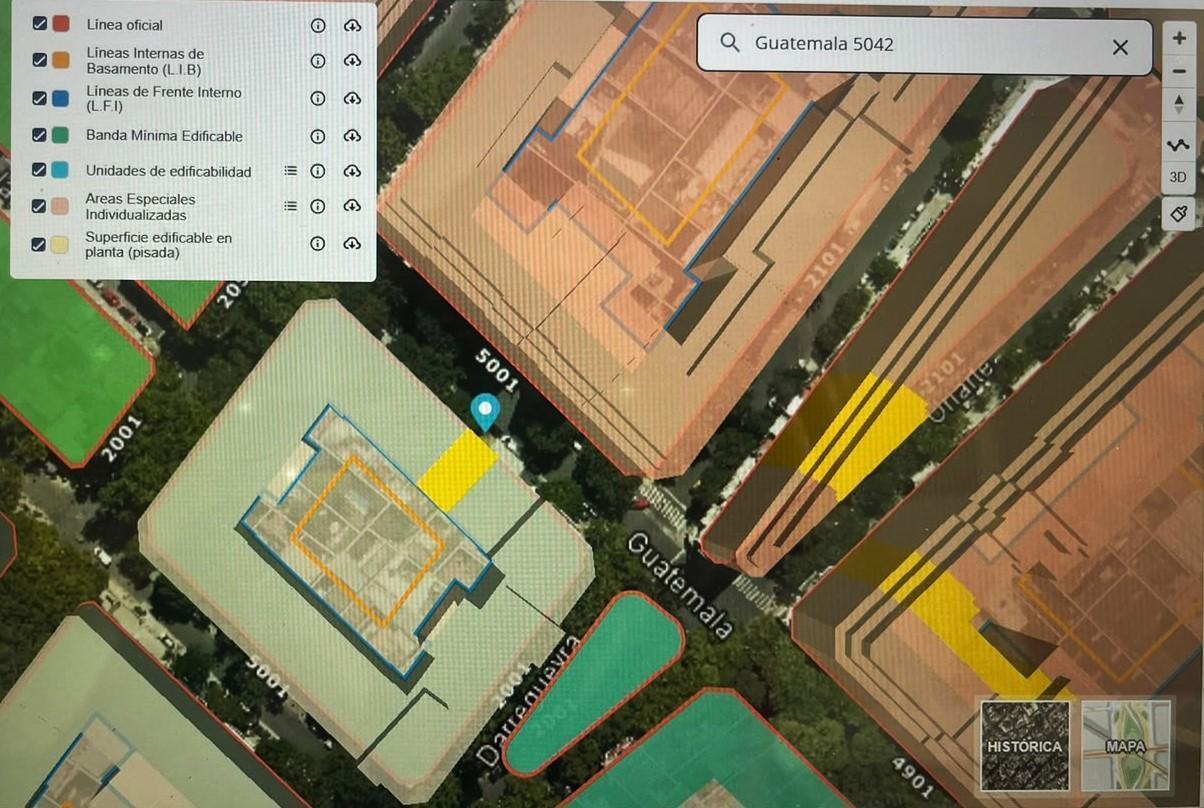The height and width of the screenshot is (808, 1204).
Task: Show info for Lineas de Frente Interno
Action: click(x=318, y=98)
